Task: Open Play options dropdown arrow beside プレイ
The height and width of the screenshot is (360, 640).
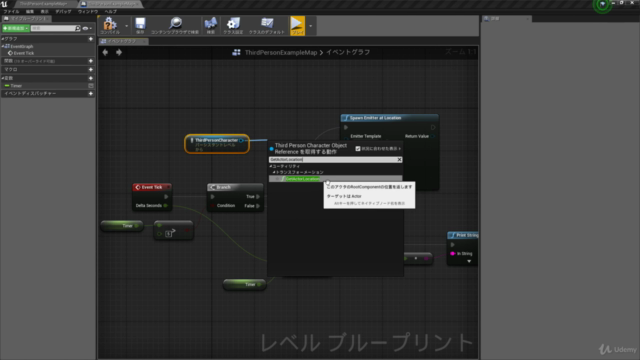Action: point(311,26)
